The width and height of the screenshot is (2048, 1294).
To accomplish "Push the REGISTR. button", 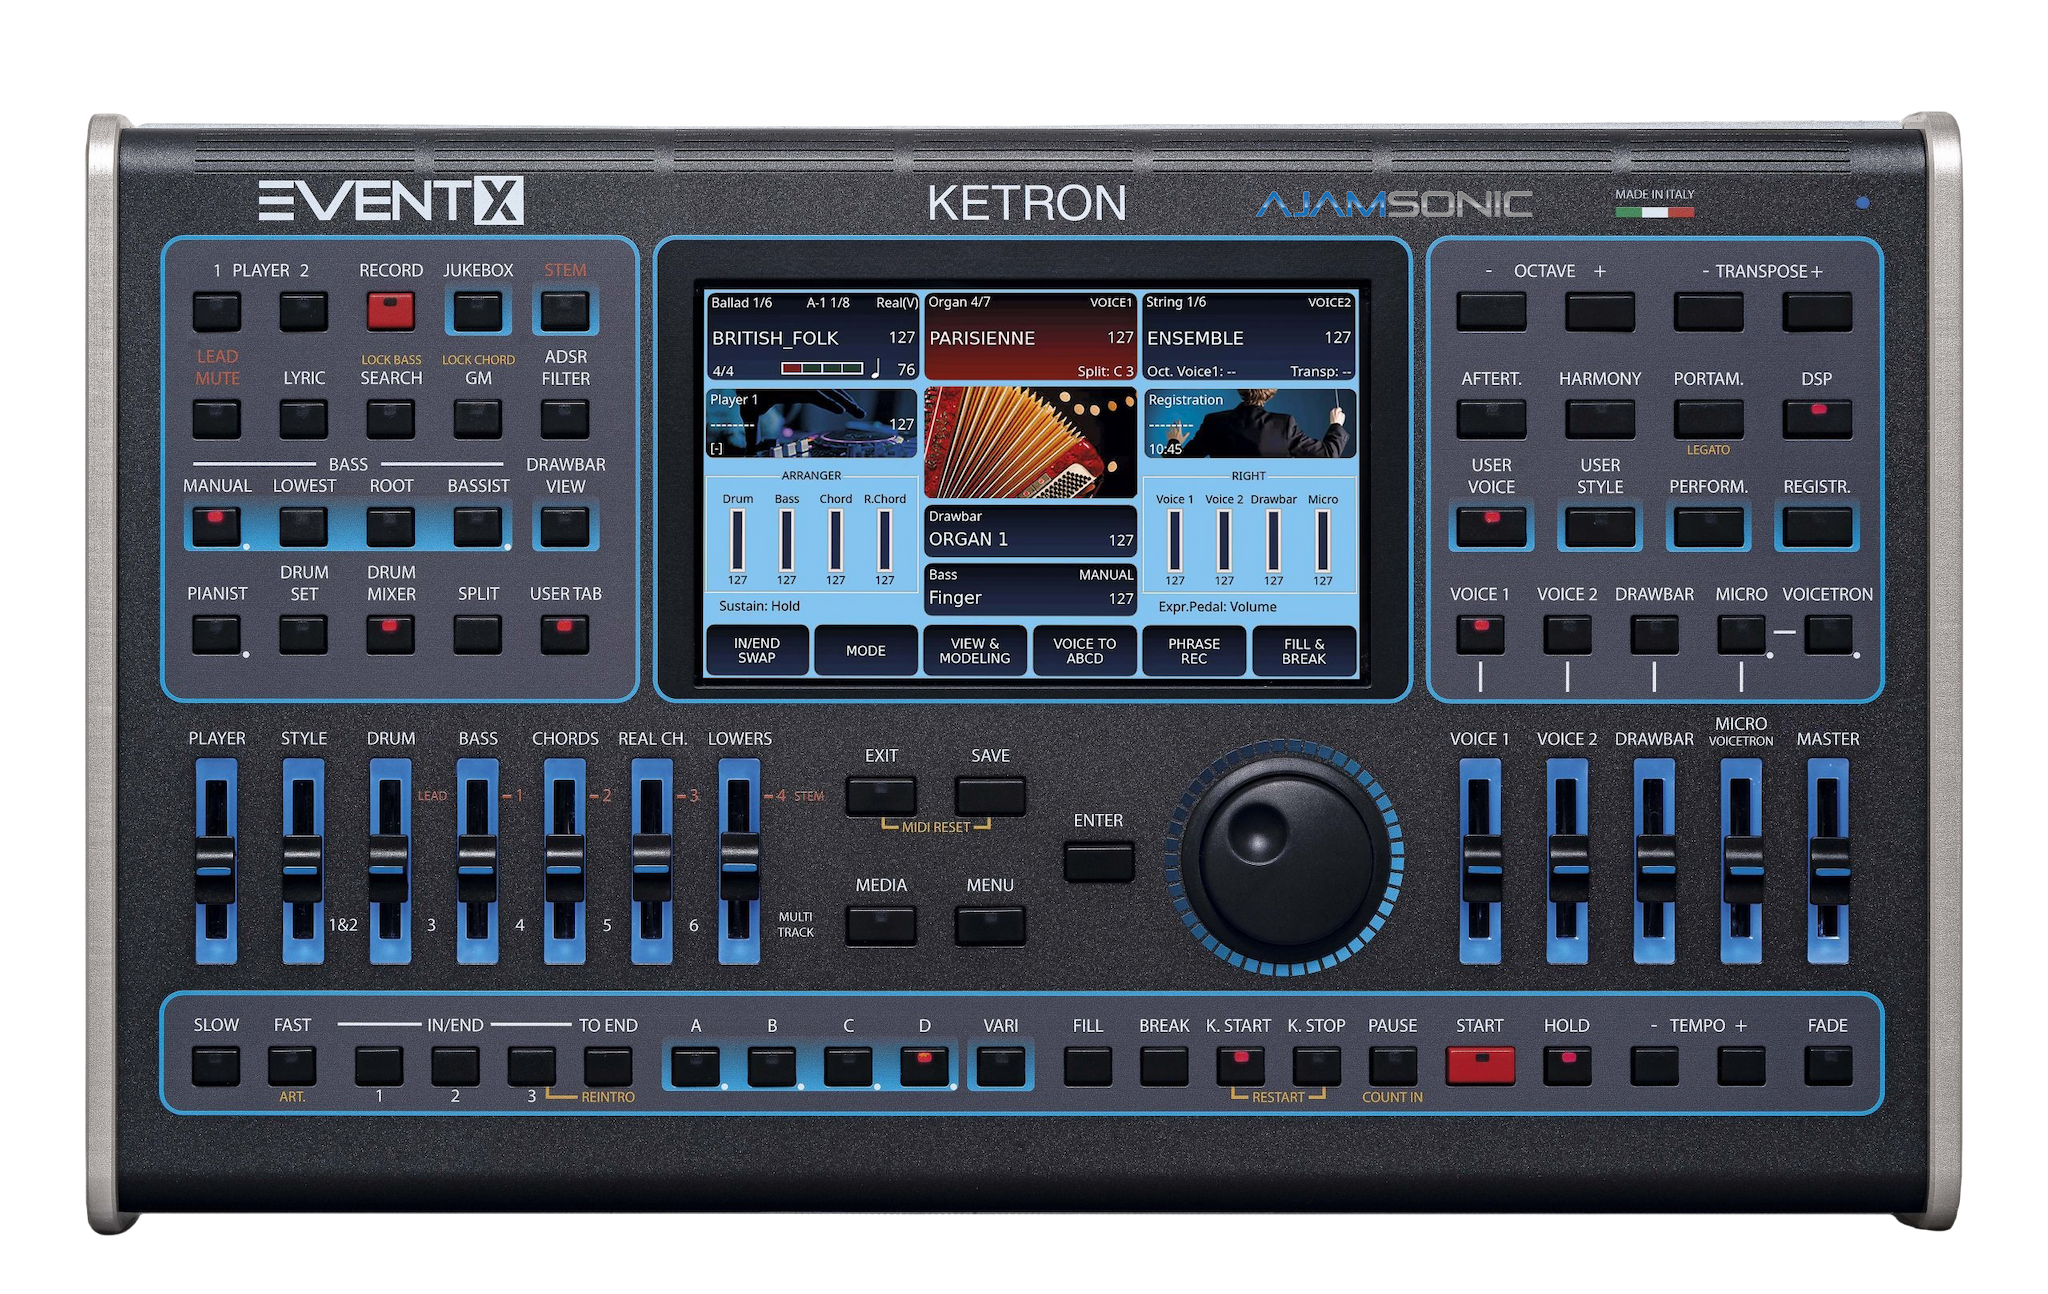I will [x=1817, y=527].
